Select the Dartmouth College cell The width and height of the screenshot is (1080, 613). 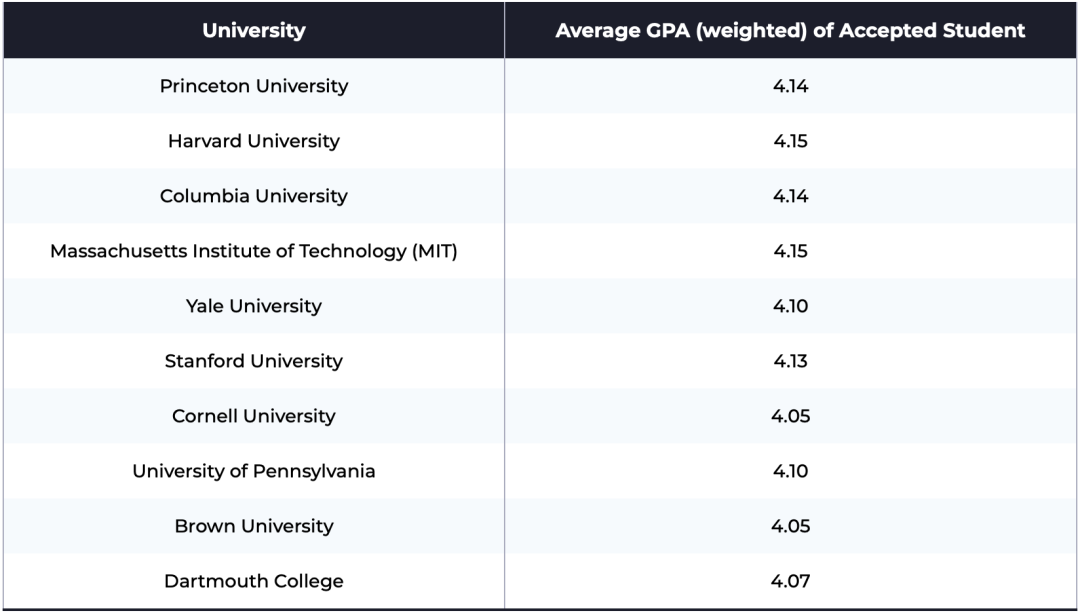(x=254, y=581)
